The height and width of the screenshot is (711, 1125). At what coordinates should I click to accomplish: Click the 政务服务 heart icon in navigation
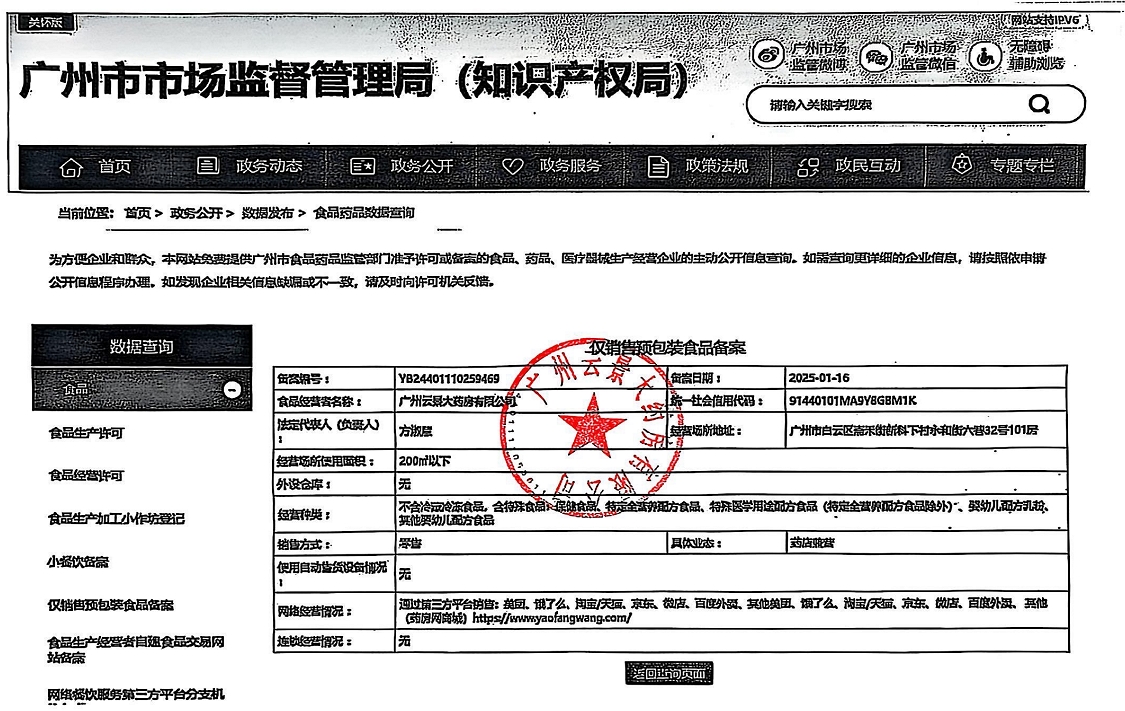512,166
